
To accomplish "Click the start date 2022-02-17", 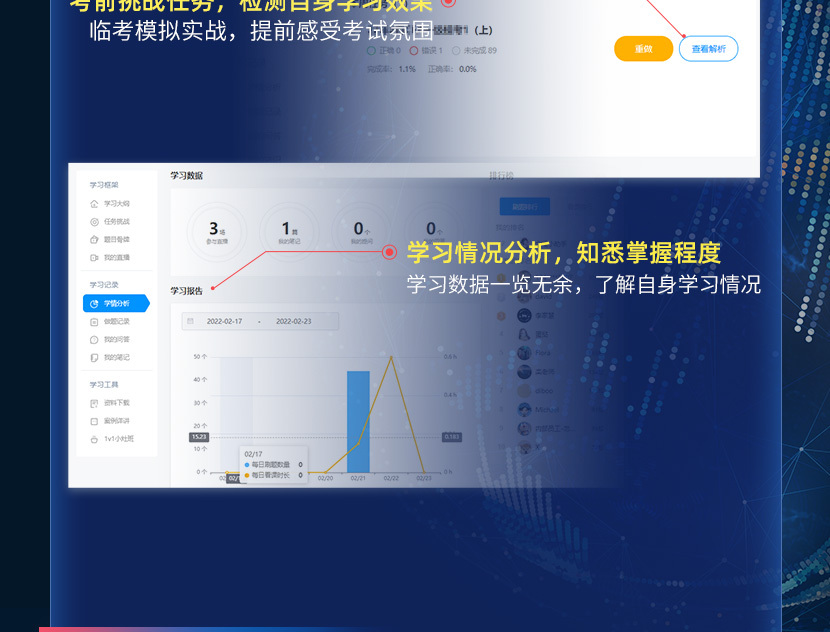I will tap(224, 321).
